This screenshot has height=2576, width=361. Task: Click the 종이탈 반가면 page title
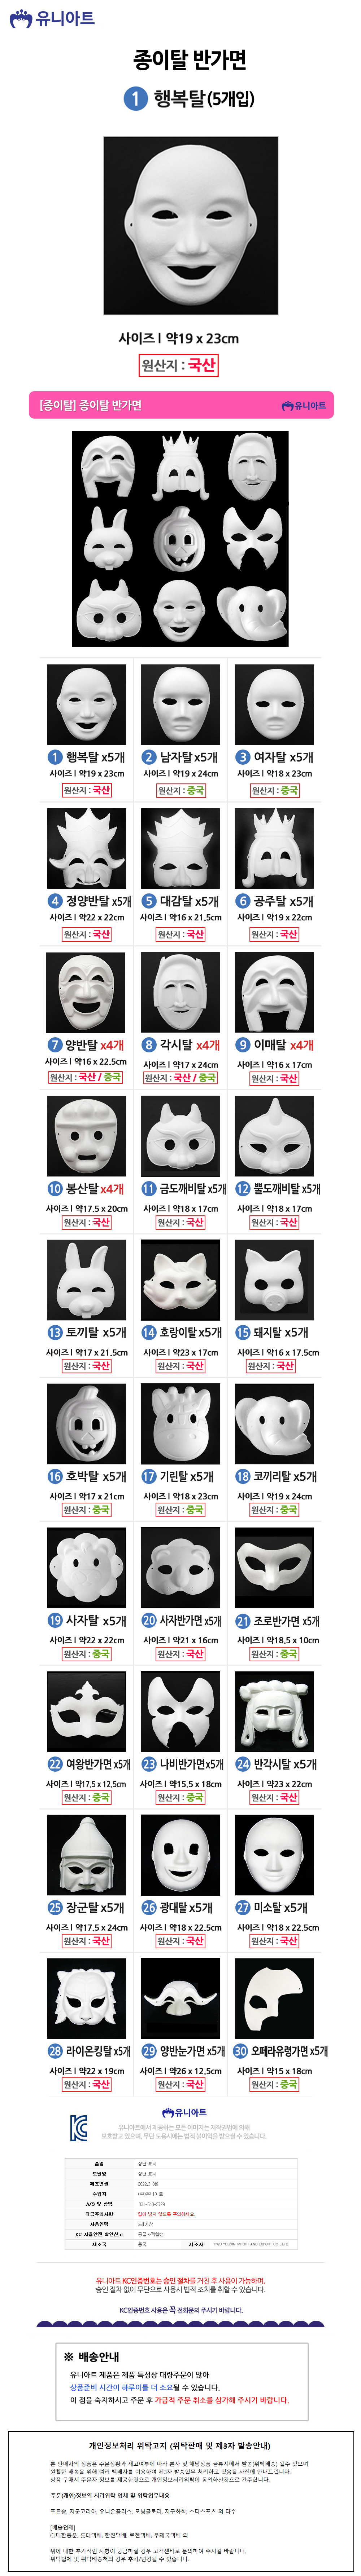click(x=190, y=60)
